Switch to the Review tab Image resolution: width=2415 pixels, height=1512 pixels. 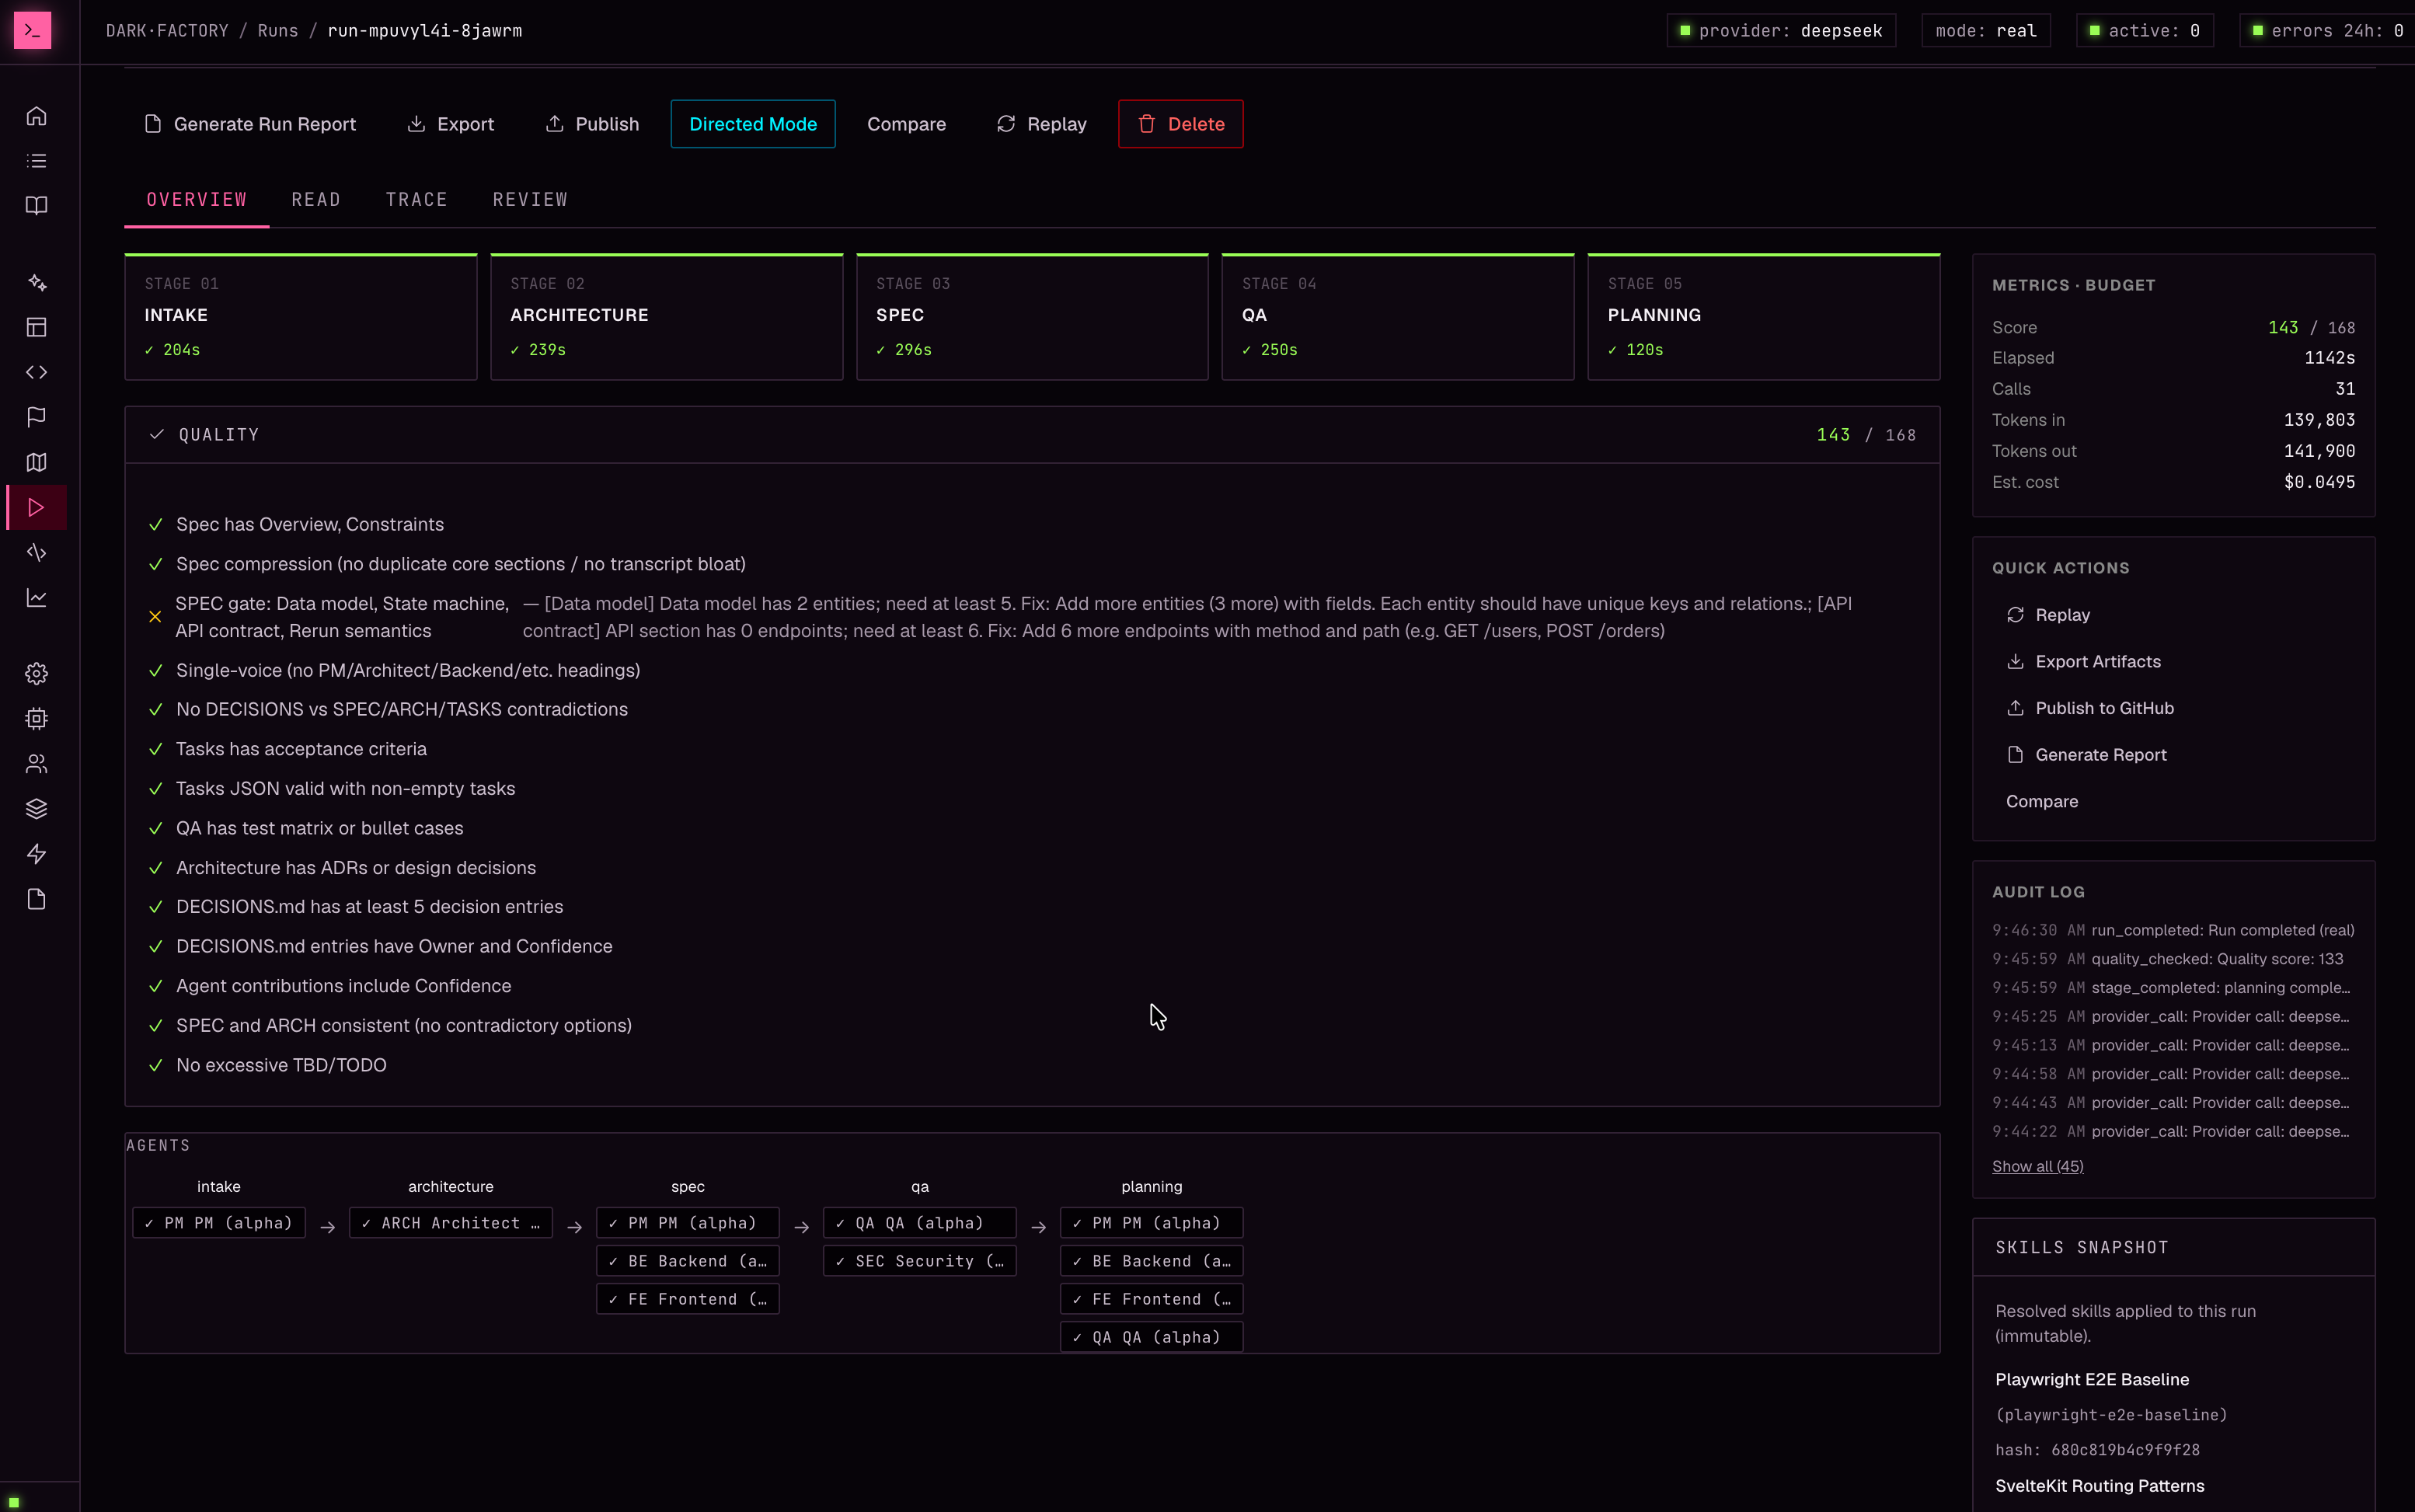point(530,200)
